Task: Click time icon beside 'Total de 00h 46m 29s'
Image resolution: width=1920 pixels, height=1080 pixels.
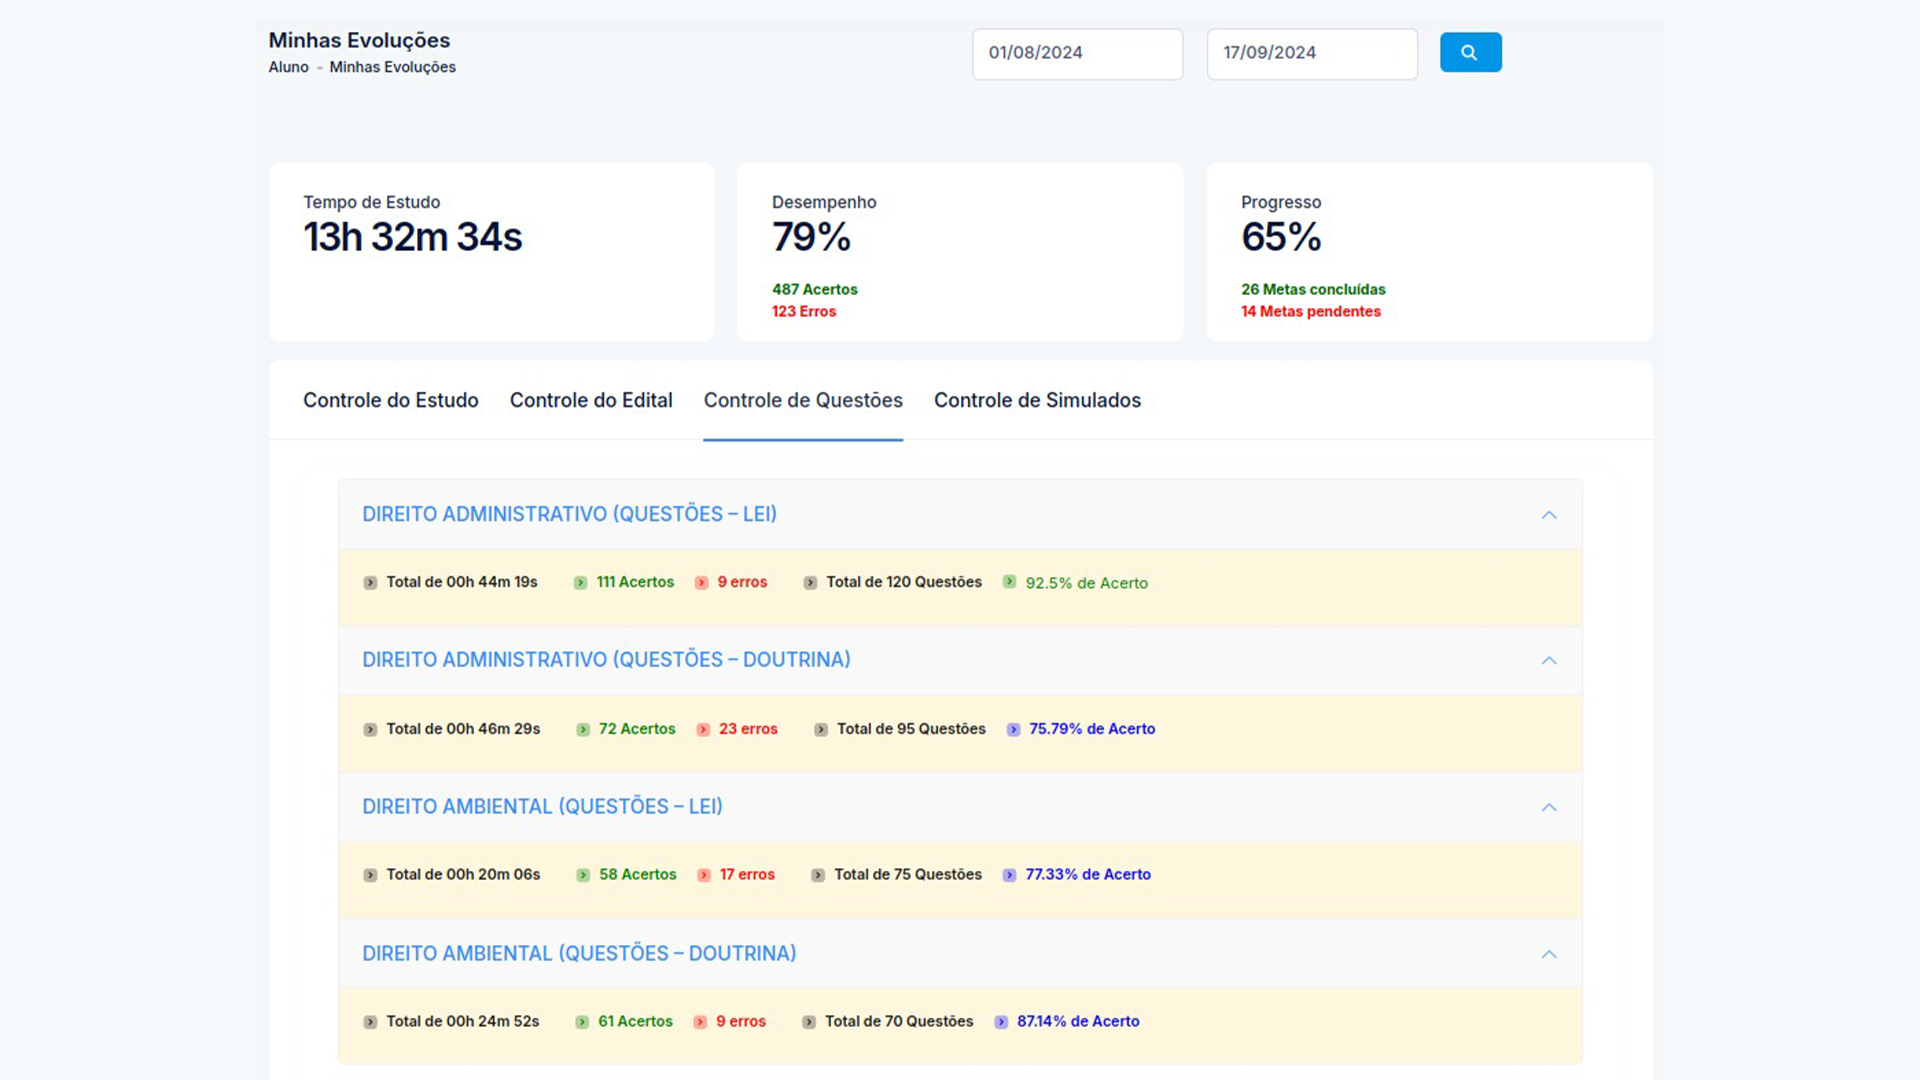Action: tap(370, 730)
